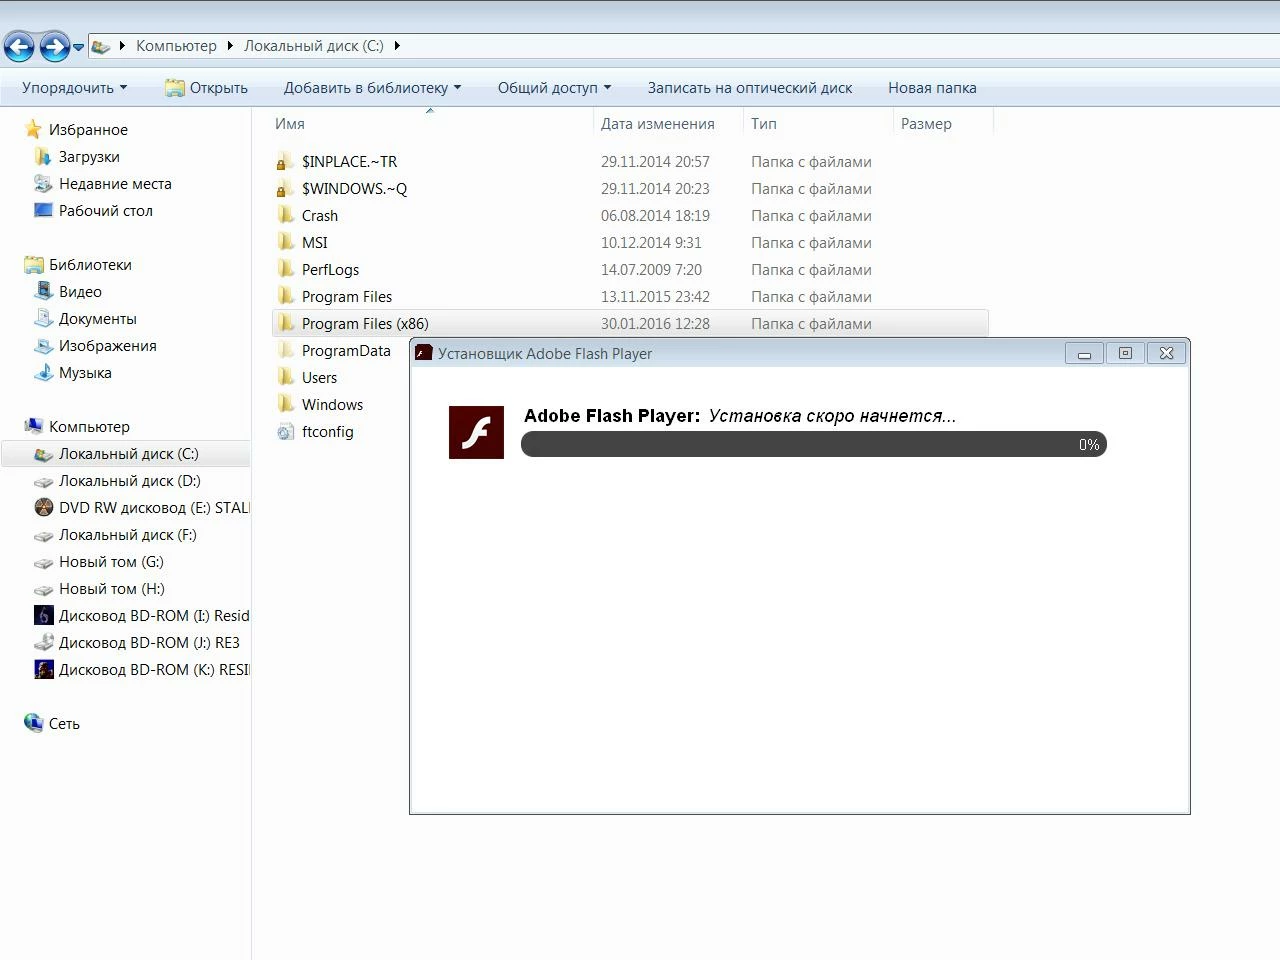Click the PerfLogs folder icon

click(285, 269)
